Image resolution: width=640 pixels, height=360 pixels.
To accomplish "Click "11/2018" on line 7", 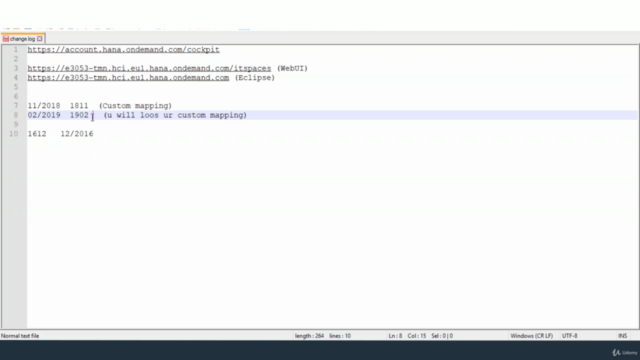I will coord(44,106).
